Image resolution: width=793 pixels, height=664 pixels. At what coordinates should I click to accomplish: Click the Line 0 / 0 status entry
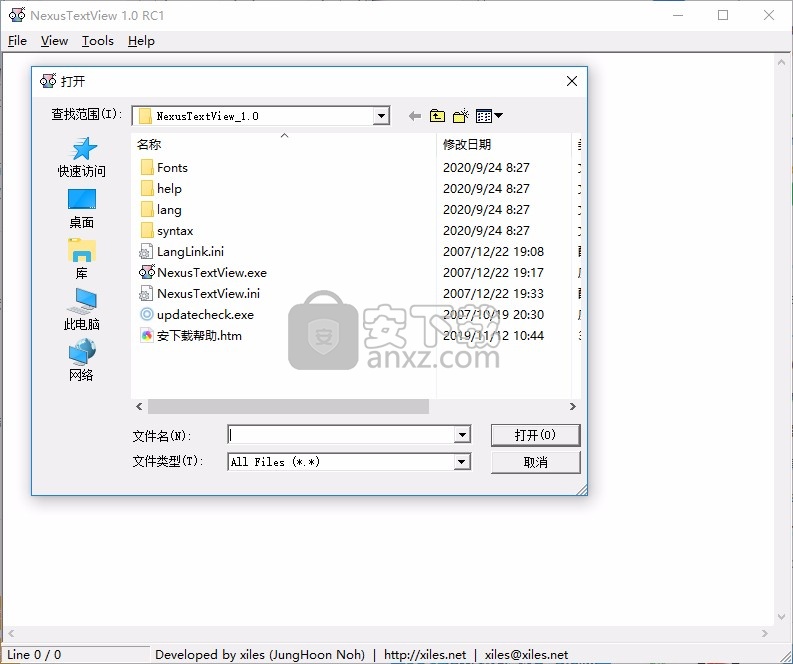(34, 654)
